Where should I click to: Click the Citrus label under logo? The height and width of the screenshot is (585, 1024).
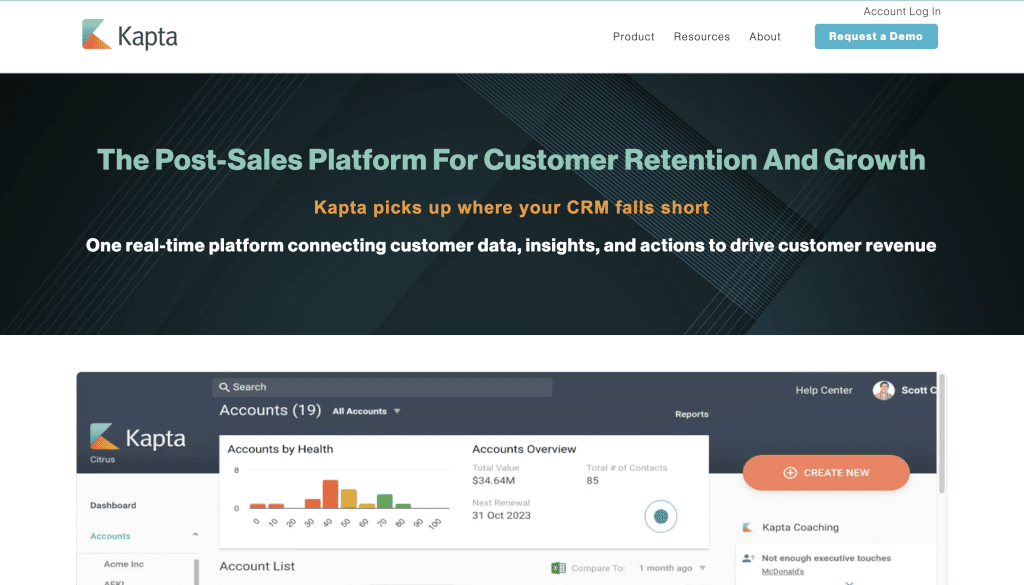(x=103, y=460)
